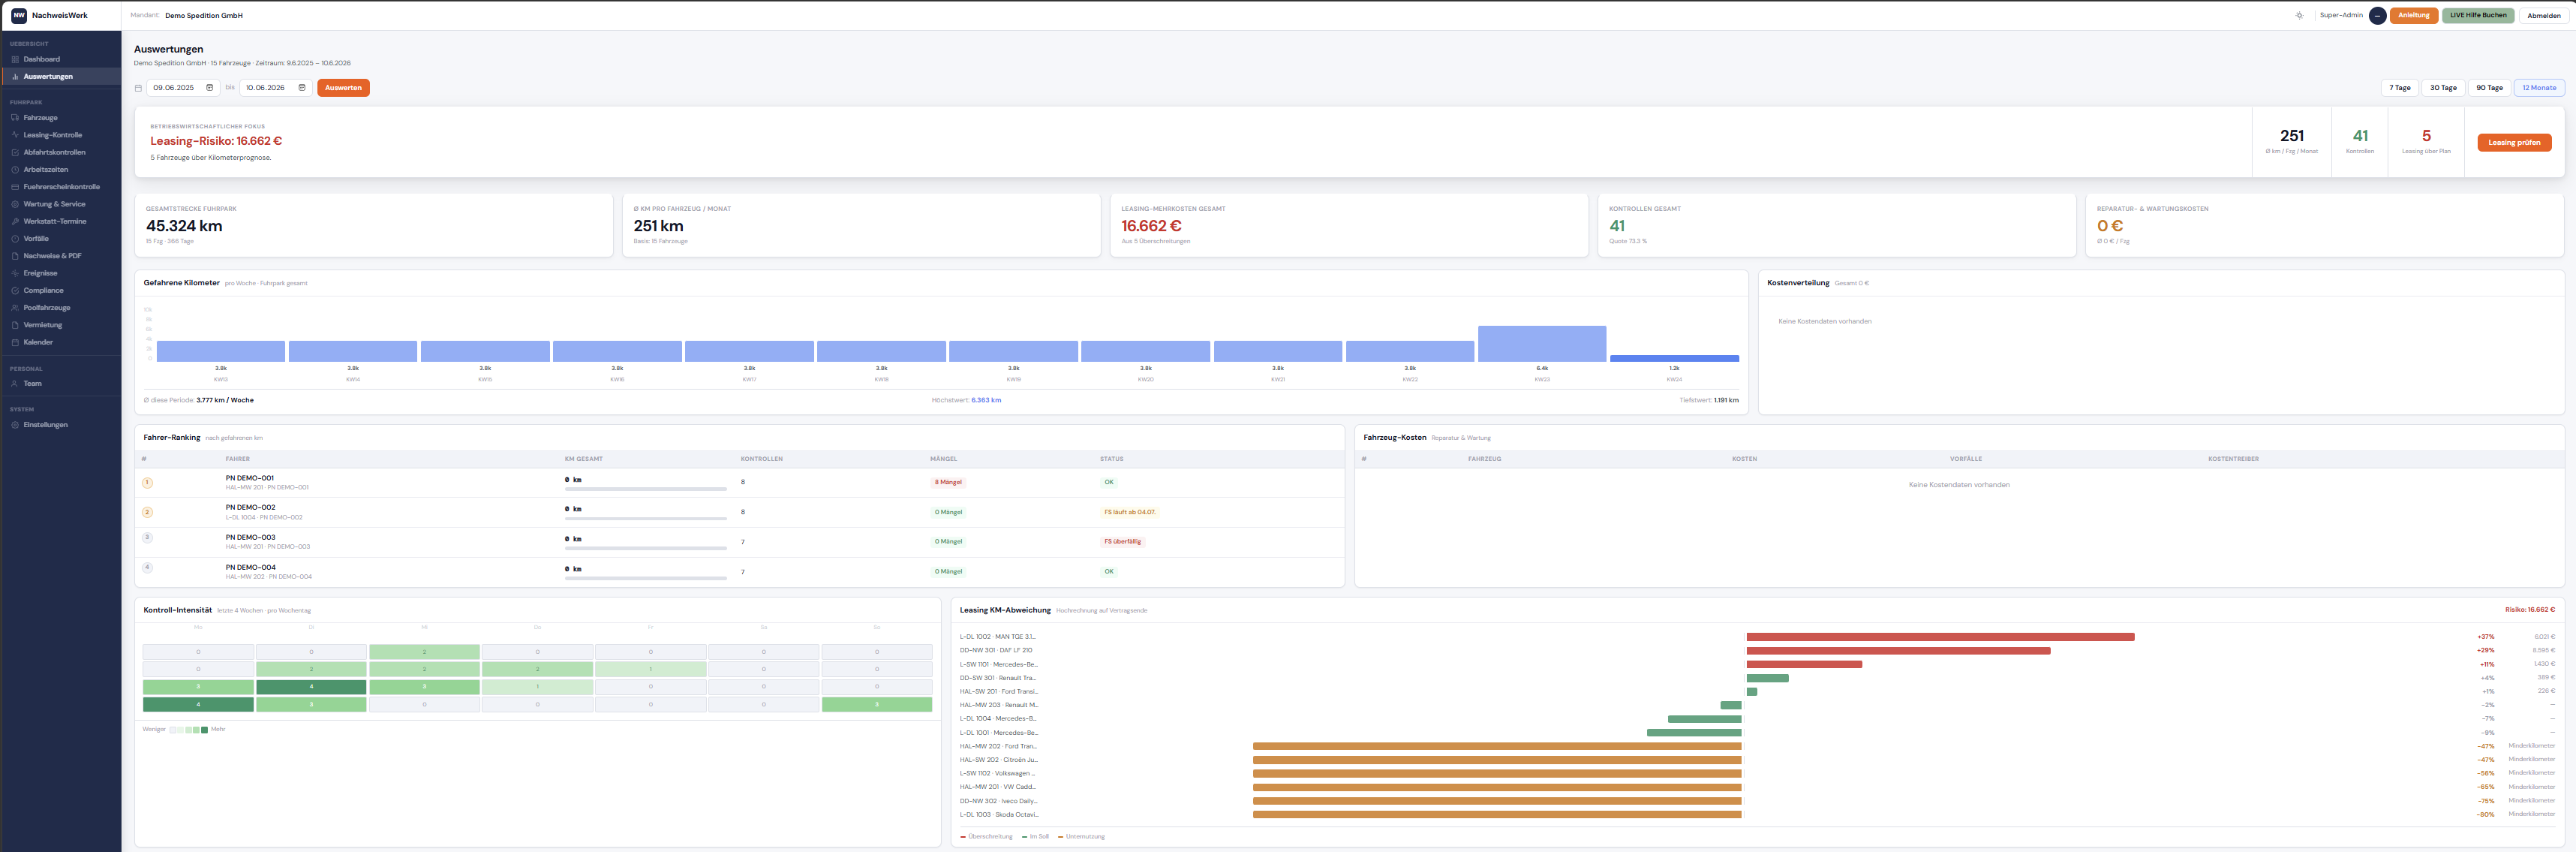Click the 'FS läuft ab 04.07.' status badge
Viewport: 2576px width, 852px height.
tap(1129, 512)
